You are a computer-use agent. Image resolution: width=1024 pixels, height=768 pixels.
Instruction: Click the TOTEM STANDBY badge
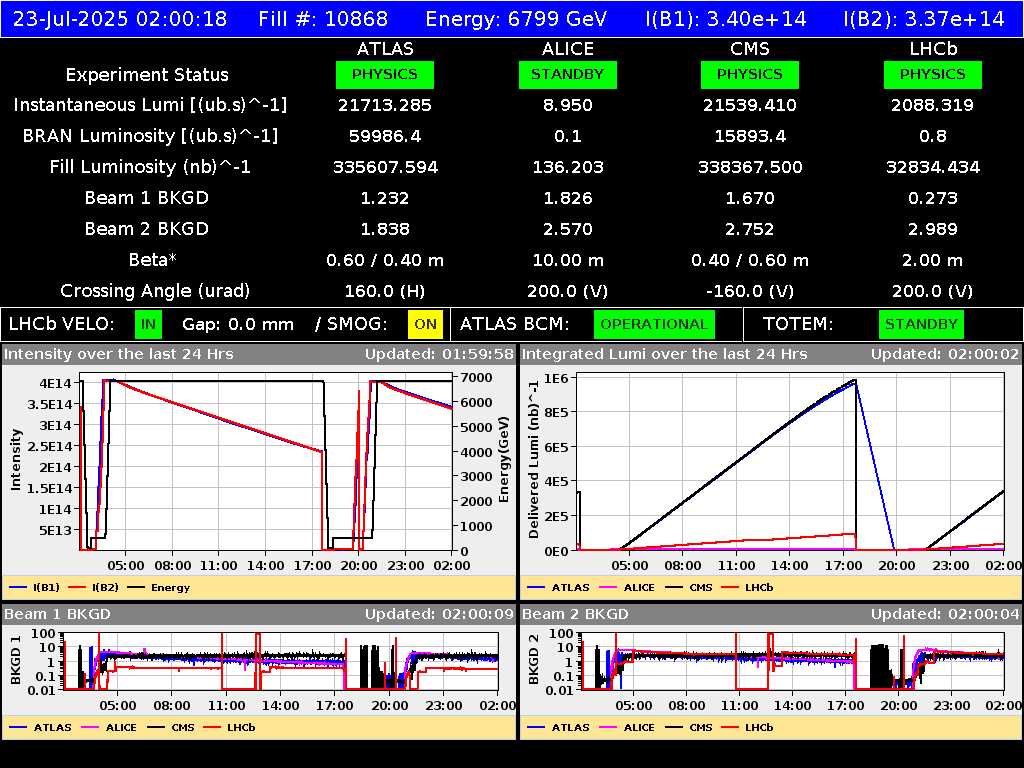(x=921, y=325)
